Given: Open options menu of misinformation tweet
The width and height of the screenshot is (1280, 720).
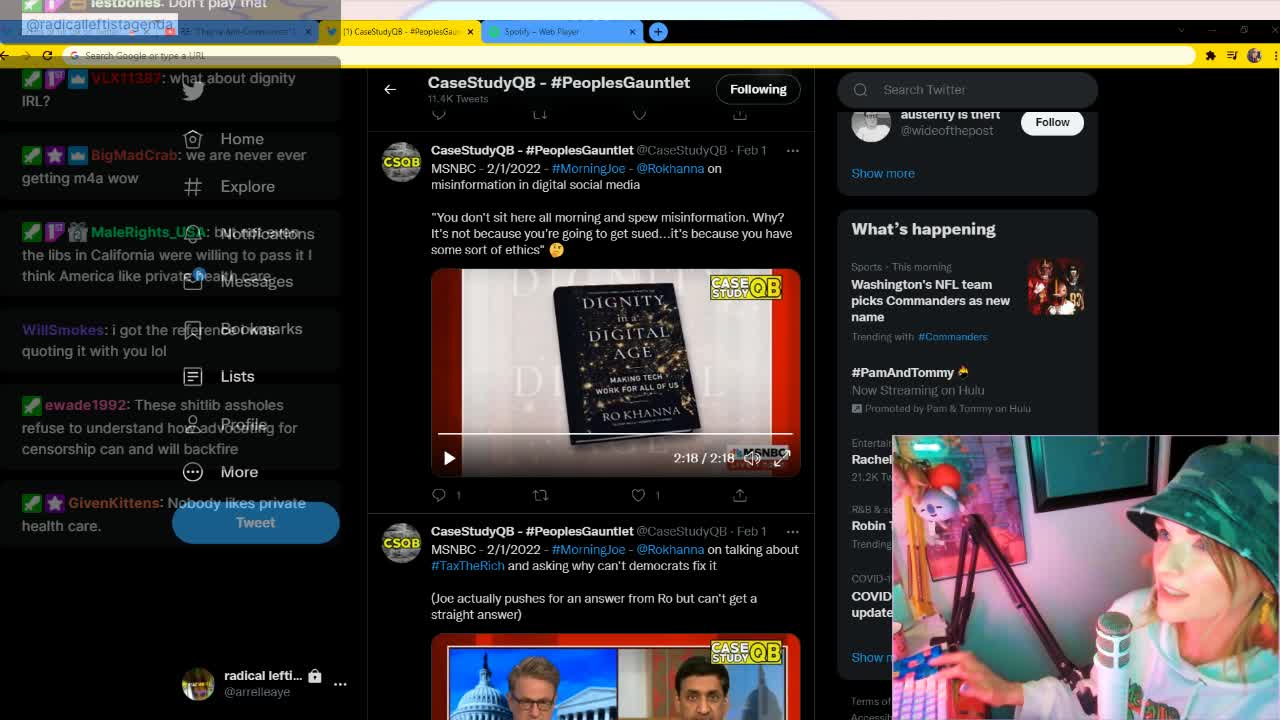Looking at the screenshot, I should [x=792, y=150].
